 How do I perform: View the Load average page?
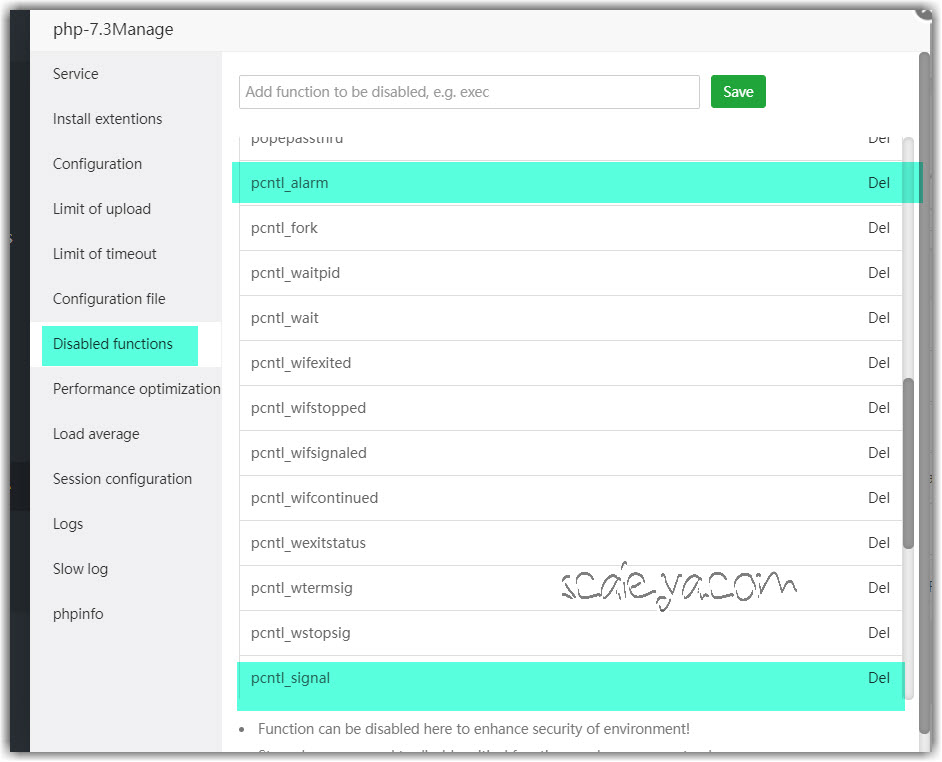[x=96, y=434]
